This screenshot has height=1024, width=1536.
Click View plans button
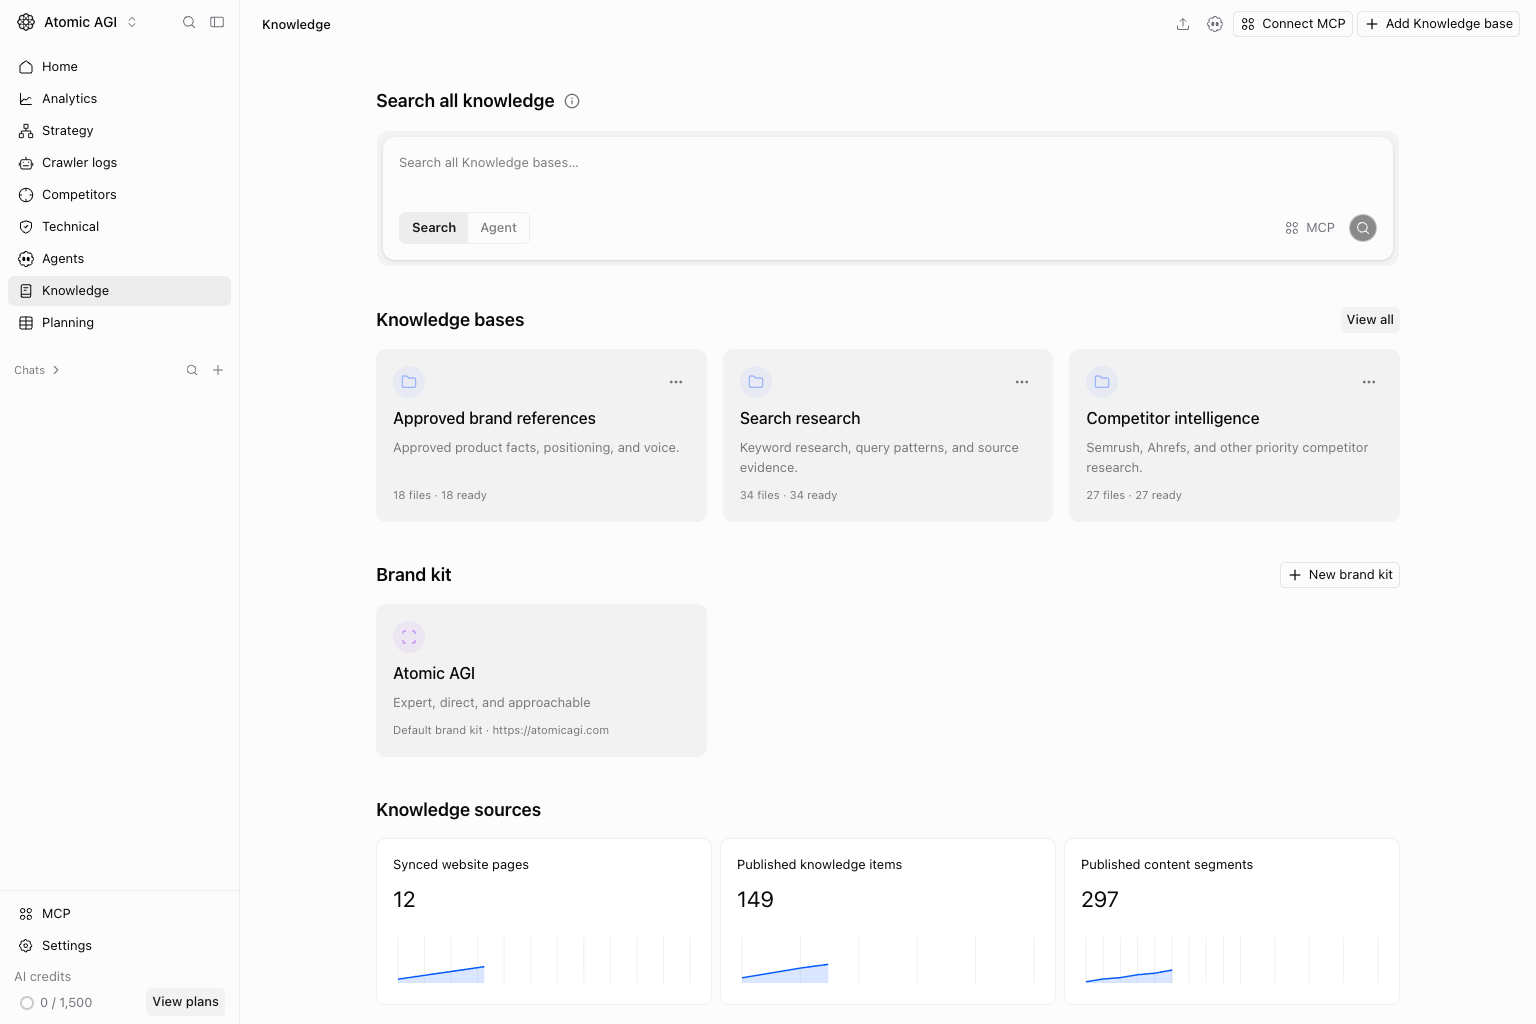pos(185,1002)
